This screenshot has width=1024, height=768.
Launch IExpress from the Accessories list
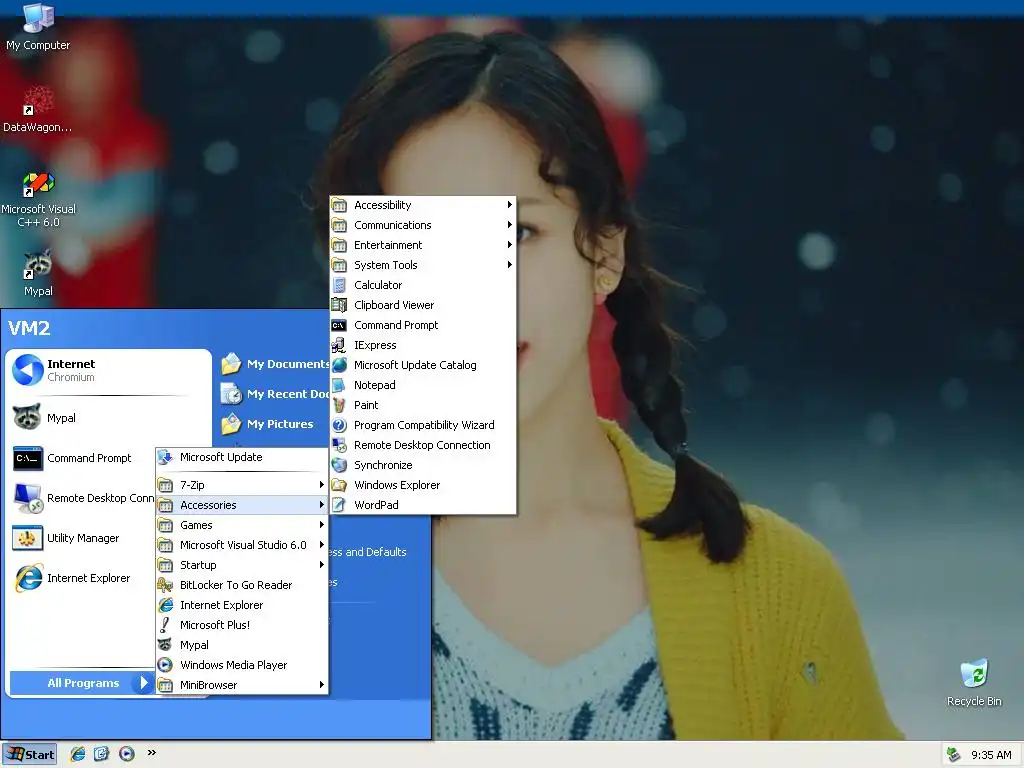click(423, 345)
